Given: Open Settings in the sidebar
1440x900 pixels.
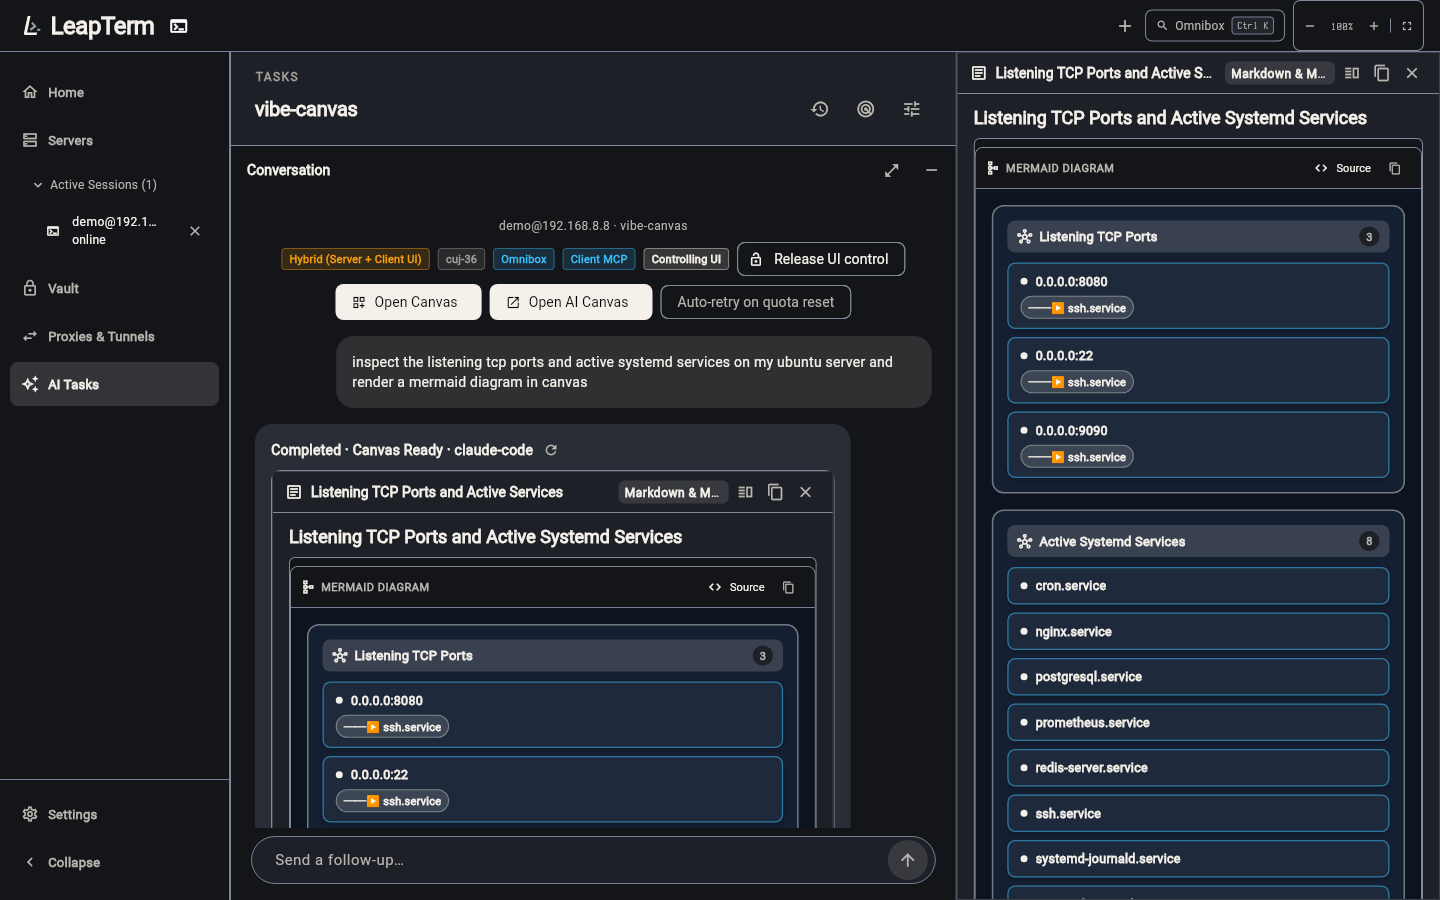Looking at the screenshot, I should click(x=114, y=814).
